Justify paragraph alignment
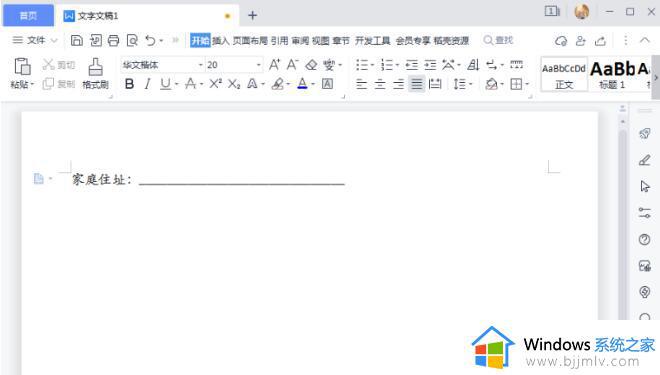660x375 pixels. [x=417, y=84]
